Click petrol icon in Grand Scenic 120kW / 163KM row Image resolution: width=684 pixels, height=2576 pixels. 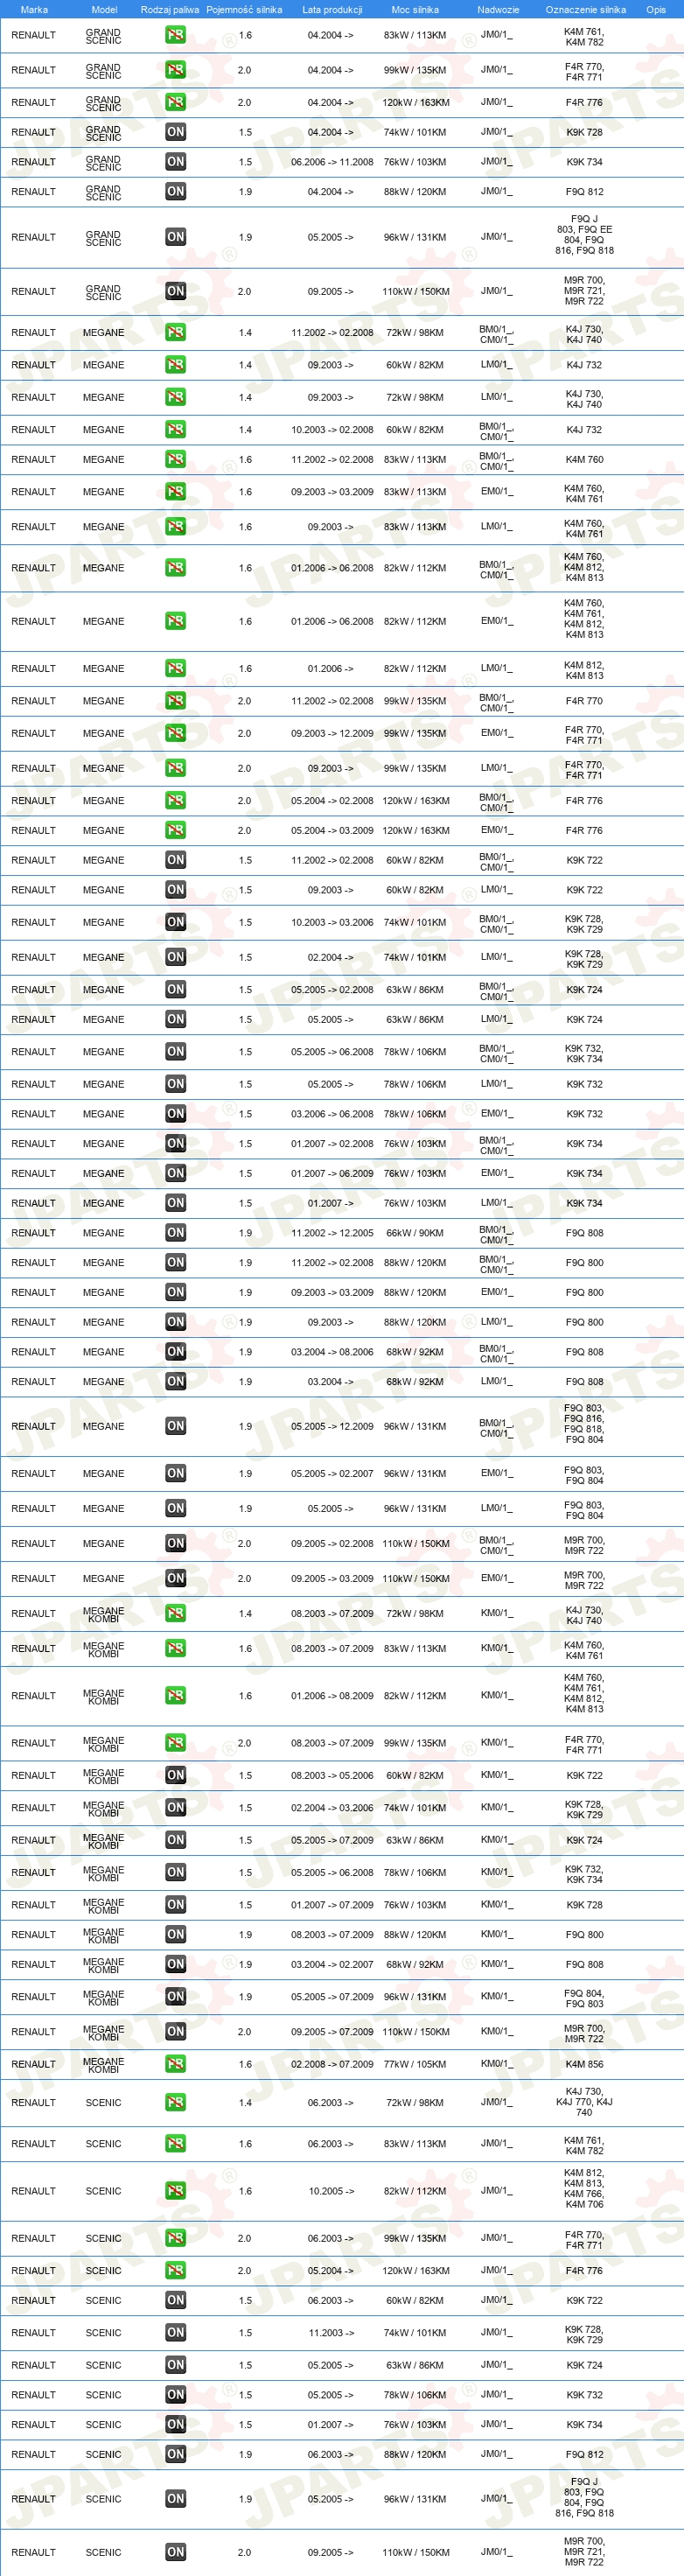pyautogui.click(x=175, y=102)
